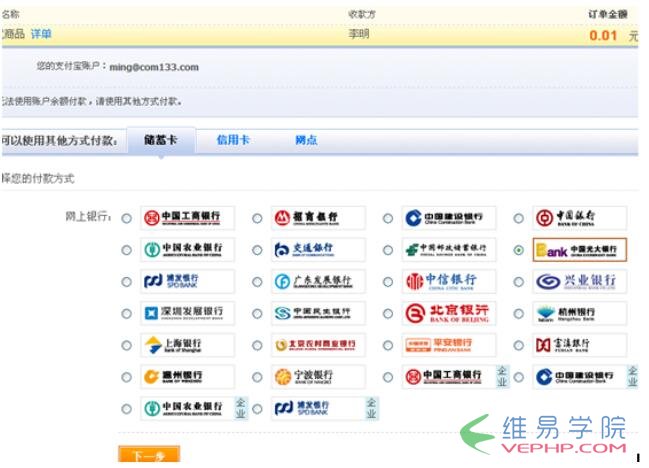This screenshot has width=649, height=468.
Task: Click the account email ming@com133.com
Action: (154, 67)
